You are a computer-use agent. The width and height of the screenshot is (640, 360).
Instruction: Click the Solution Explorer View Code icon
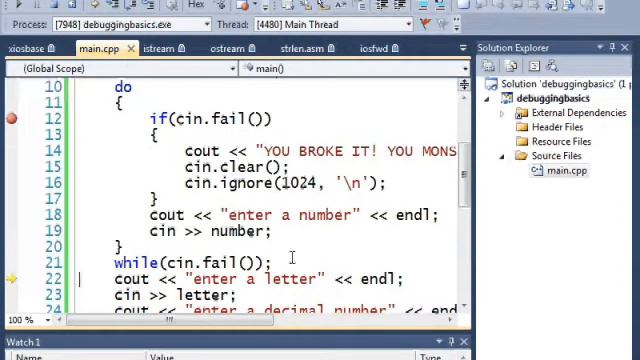click(534, 66)
